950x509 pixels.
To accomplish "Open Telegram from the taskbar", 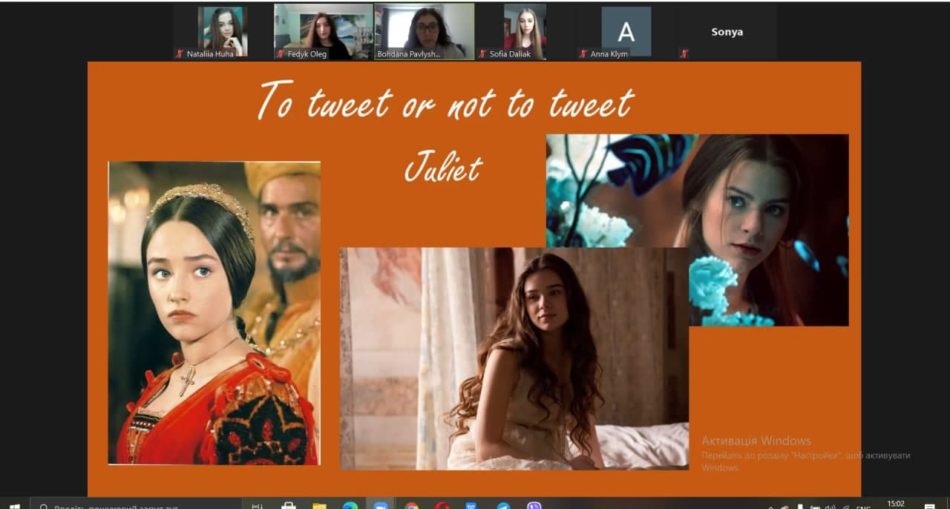I will [x=503, y=505].
